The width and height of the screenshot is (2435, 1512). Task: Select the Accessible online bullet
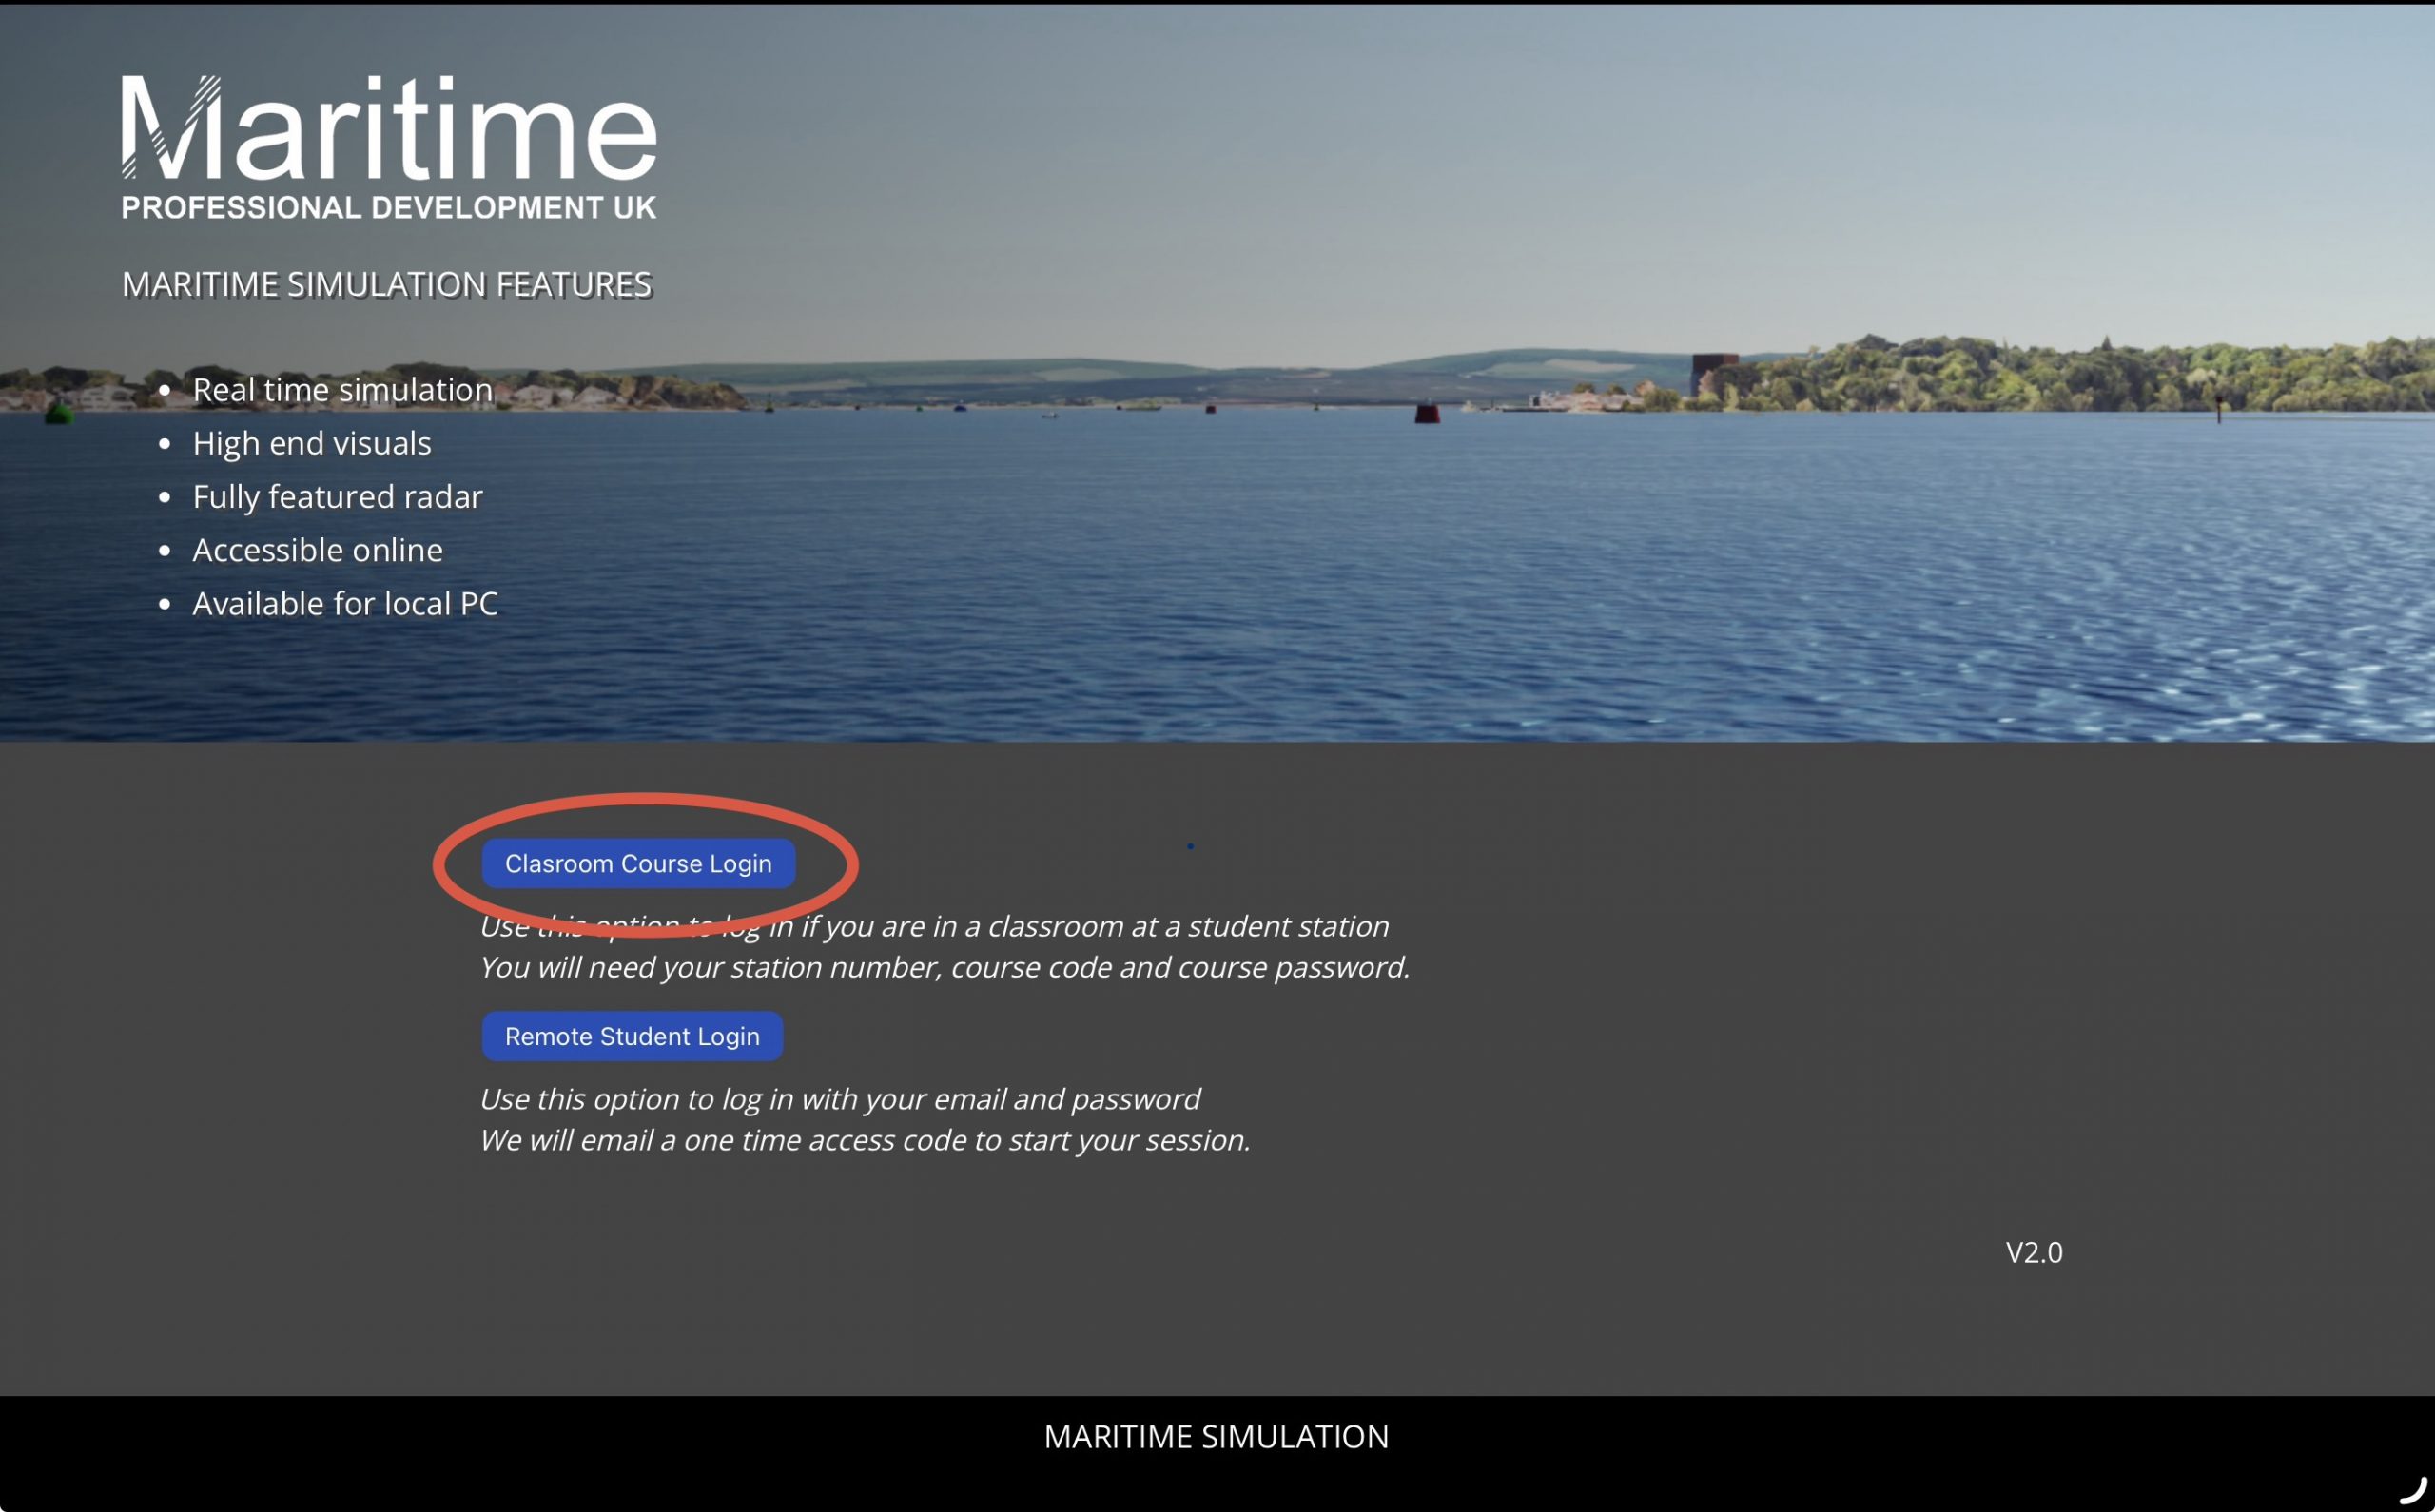[x=317, y=550]
